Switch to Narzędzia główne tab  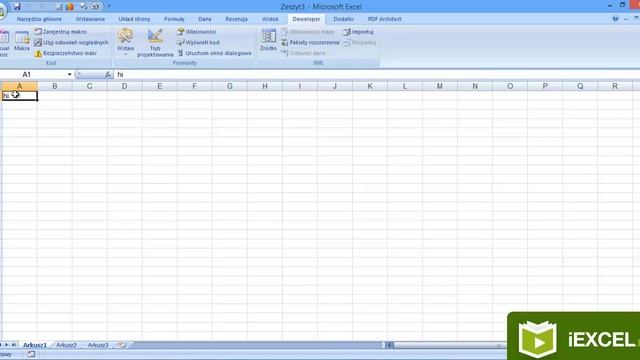pyautogui.click(x=39, y=19)
